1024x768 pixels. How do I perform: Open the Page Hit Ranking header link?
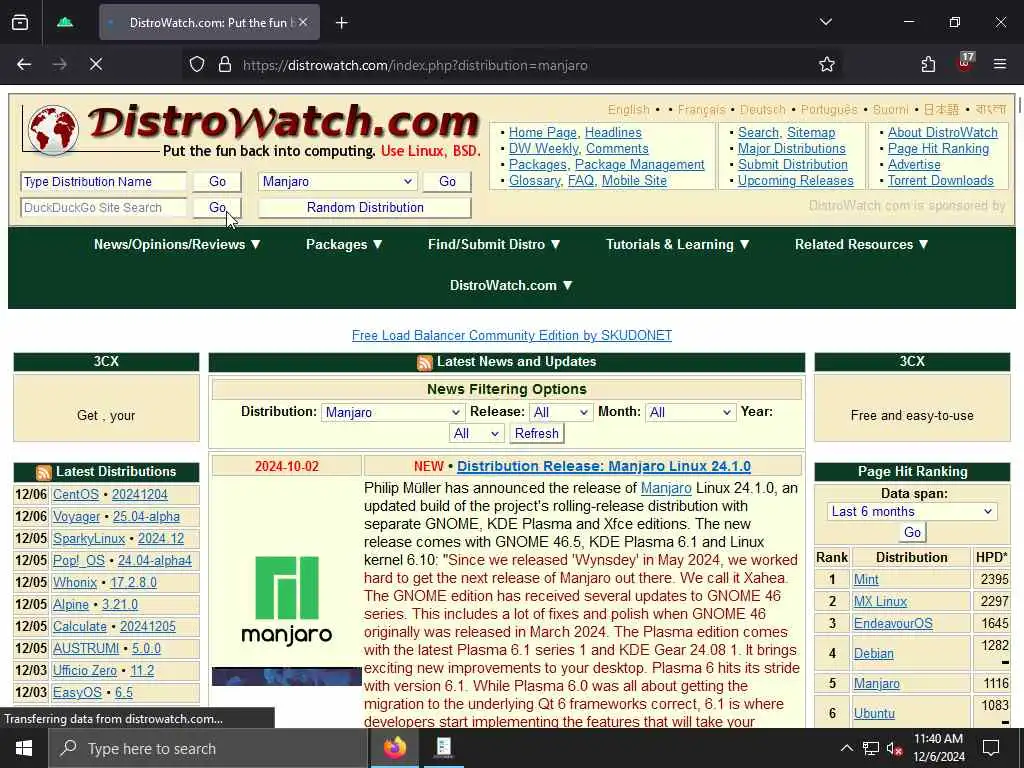[938, 148]
